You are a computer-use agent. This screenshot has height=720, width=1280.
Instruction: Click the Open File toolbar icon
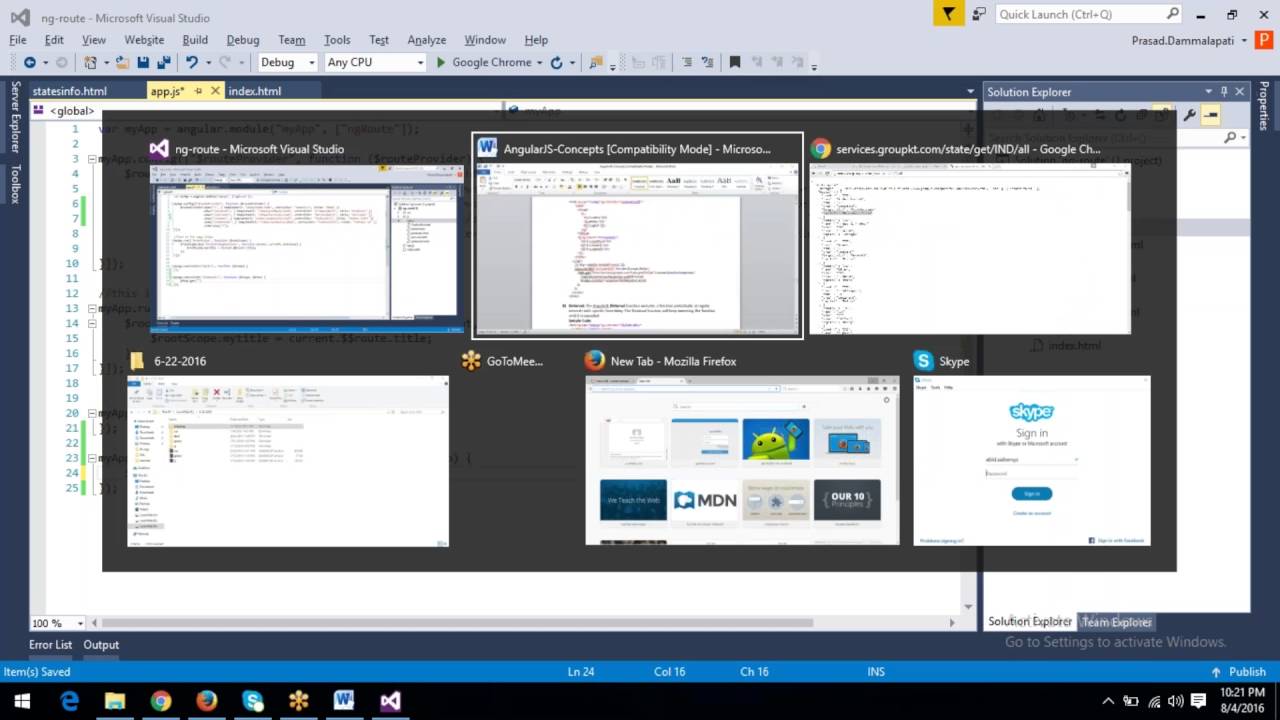(122, 62)
